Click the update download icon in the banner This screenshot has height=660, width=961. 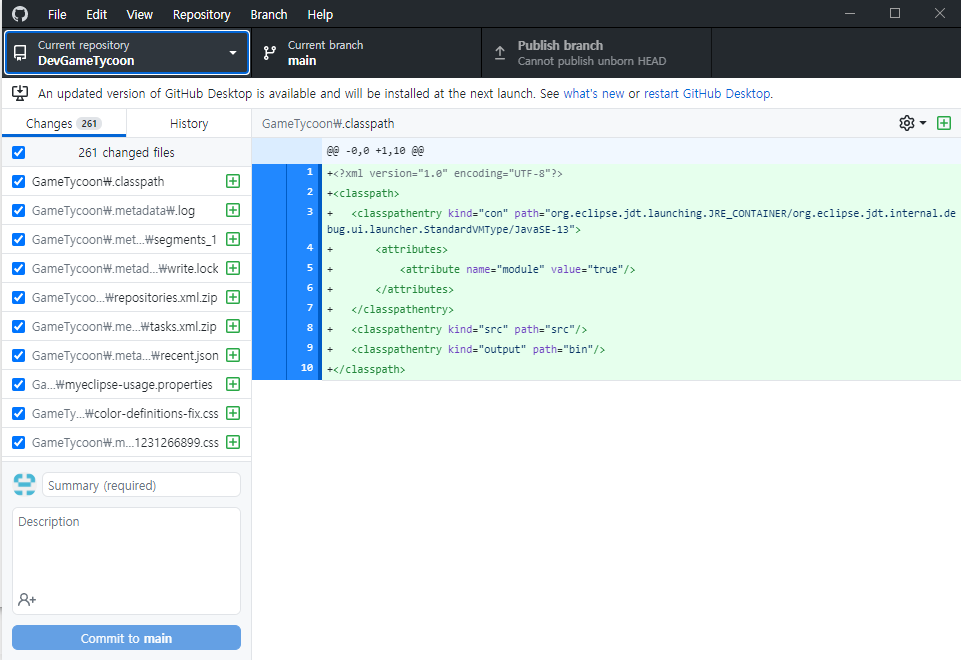20,93
